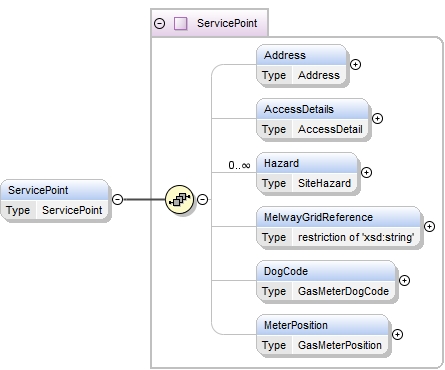Expand the MelwayGridReference element

pyautogui.click(x=429, y=226)
